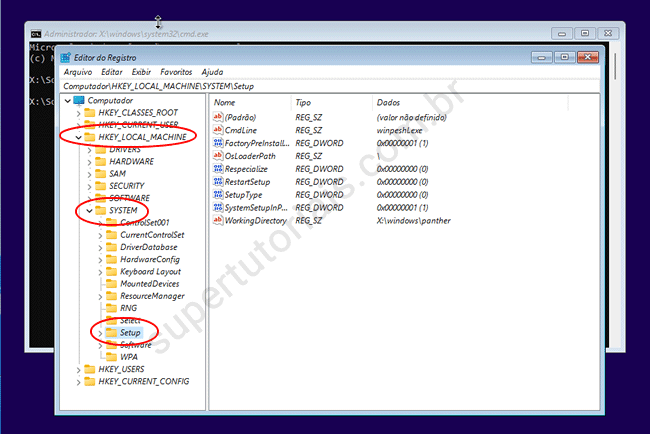Collapse the SYSTEM key arrow
This screenshot has height=434, width=650.
coord(89,210)
